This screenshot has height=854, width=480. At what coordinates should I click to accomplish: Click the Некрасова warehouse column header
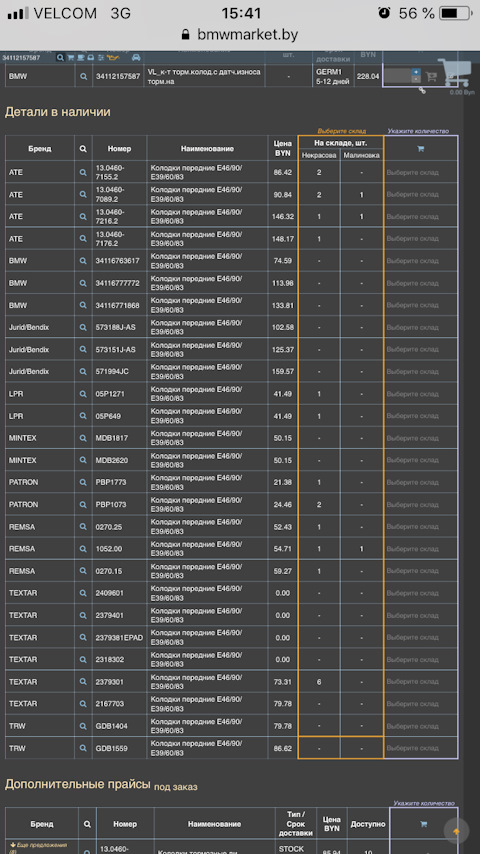tap(319, 155)
